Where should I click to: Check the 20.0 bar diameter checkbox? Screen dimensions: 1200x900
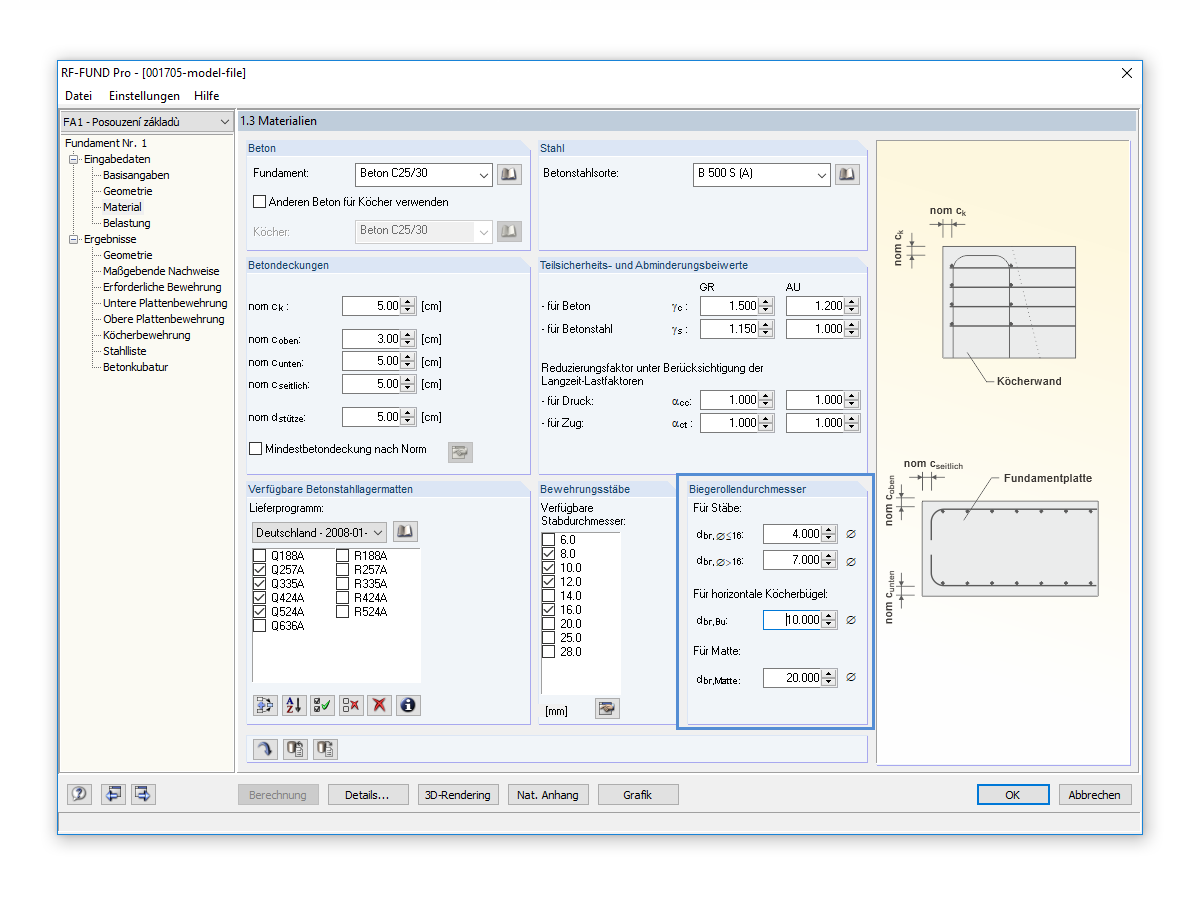(548, 624)
